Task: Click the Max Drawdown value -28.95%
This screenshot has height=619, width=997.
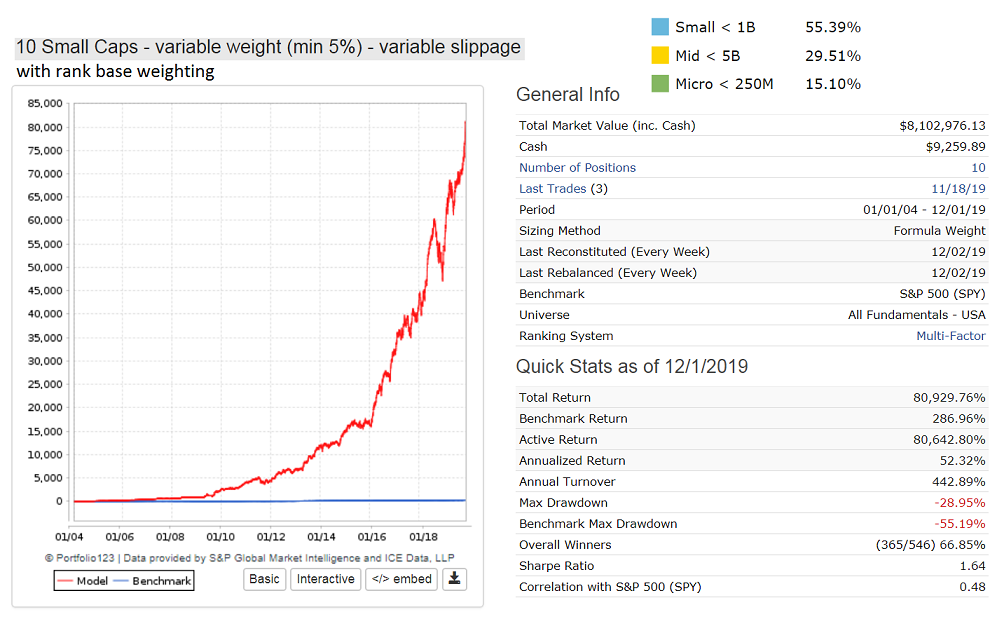Action: 960,503
